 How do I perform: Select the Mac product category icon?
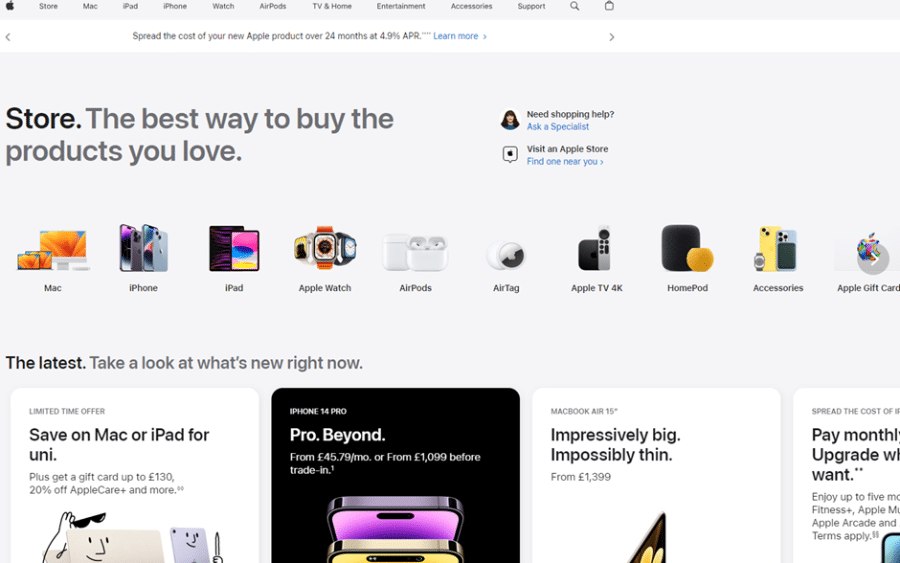[x=53, y=250]
